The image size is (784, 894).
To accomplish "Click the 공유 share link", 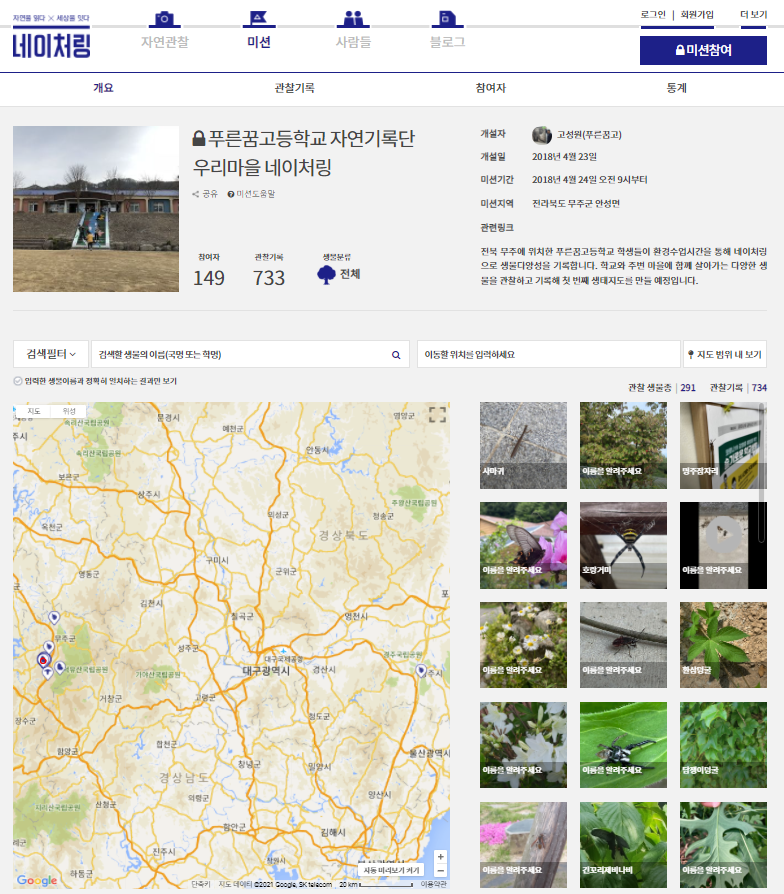I will pyautogui.click(x=205, y=194).
